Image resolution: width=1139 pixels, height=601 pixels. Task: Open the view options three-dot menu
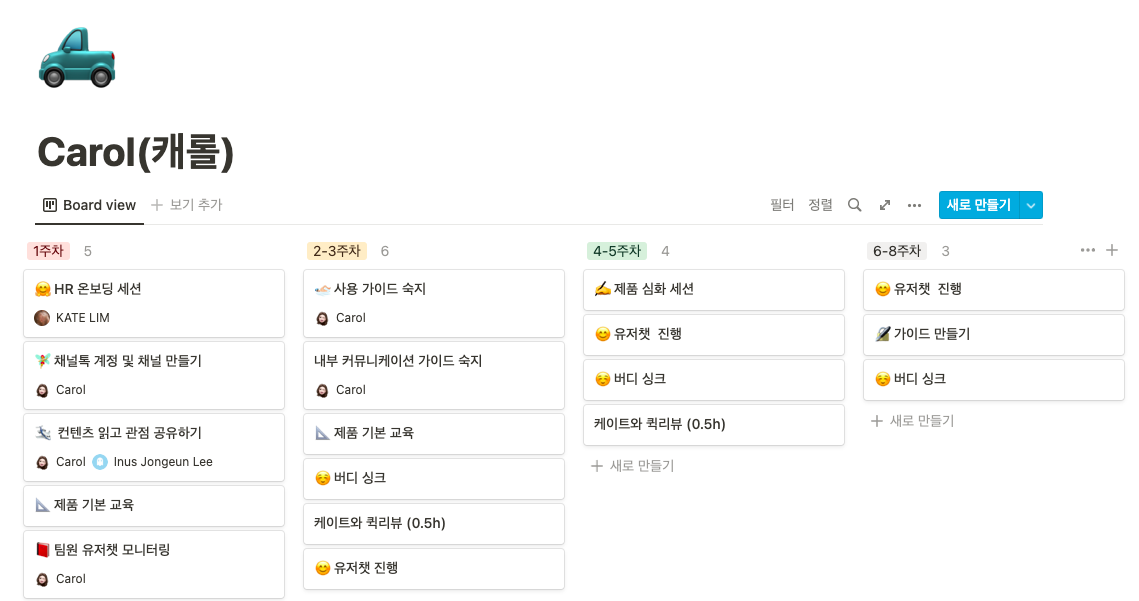(x=914, y=205)
